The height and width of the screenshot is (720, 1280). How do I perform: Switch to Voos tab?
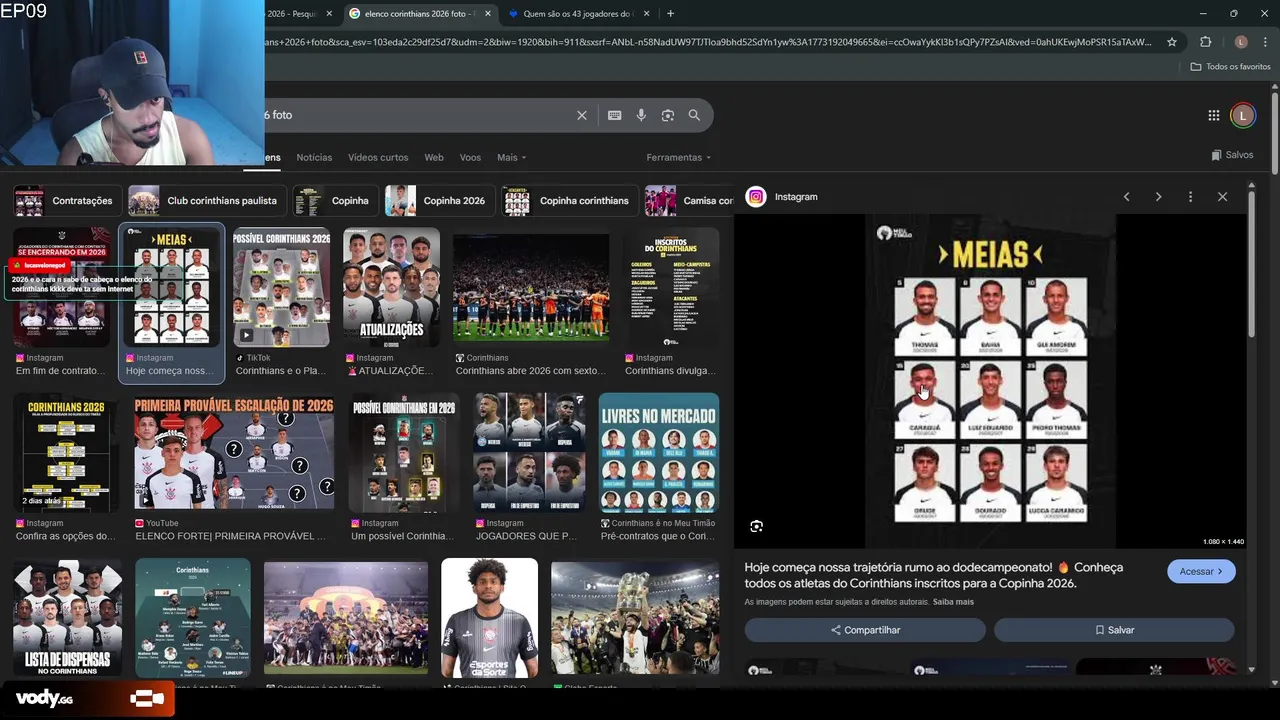click(470, 158)
